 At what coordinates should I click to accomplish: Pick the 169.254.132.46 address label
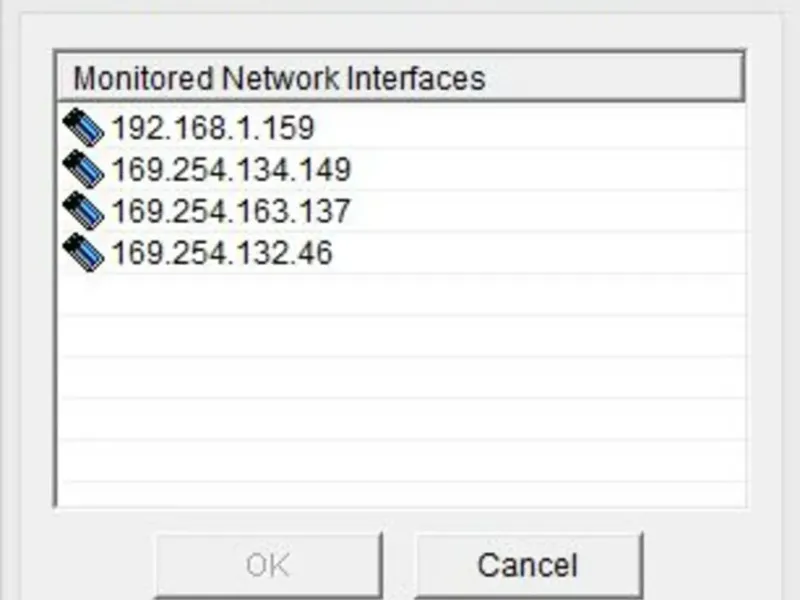coord(221,253)
